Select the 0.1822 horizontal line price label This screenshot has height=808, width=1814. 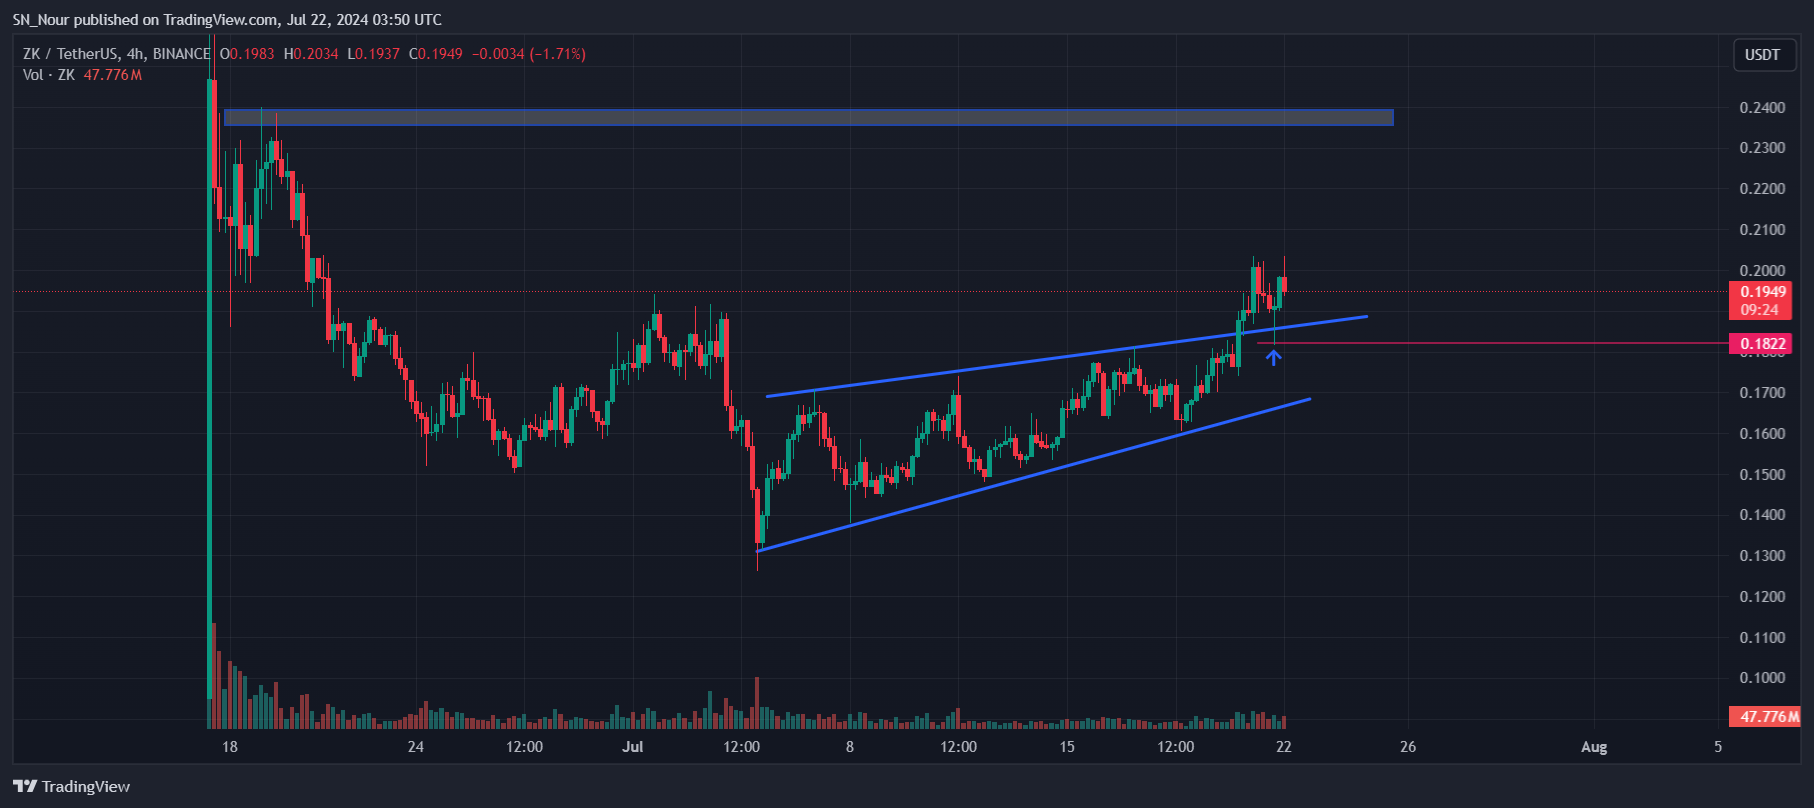(x=1762, y=344)
